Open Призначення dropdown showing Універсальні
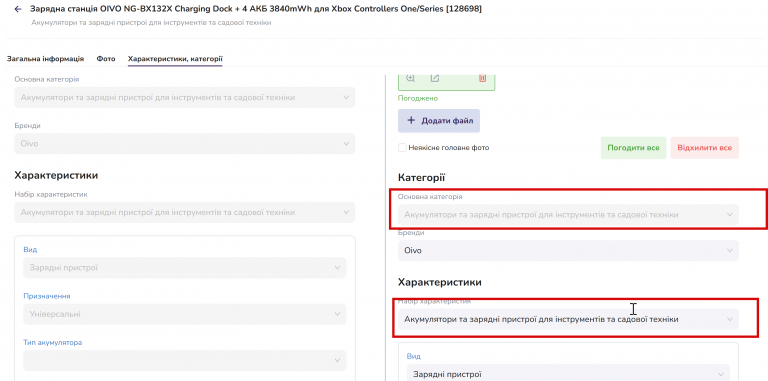Screen dimensions: 768x381 (185, 314)
